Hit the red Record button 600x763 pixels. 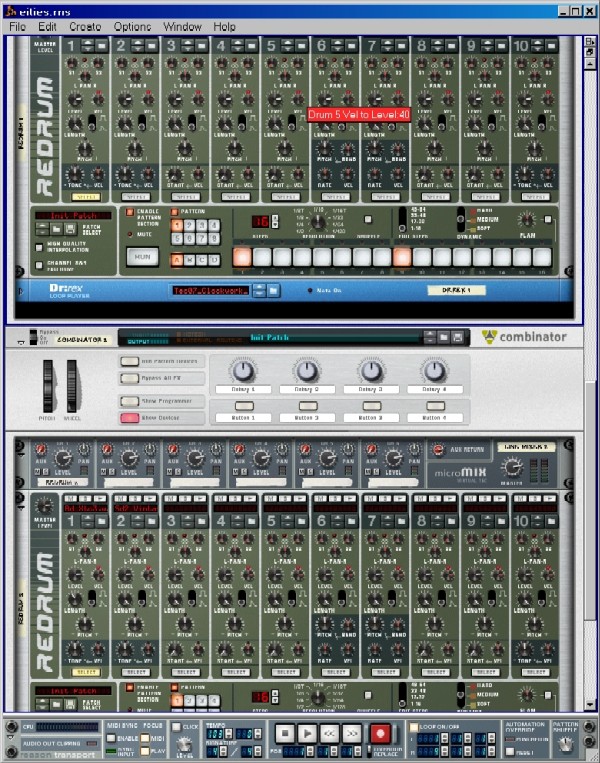pyautogui.click(x=380, y=733)
